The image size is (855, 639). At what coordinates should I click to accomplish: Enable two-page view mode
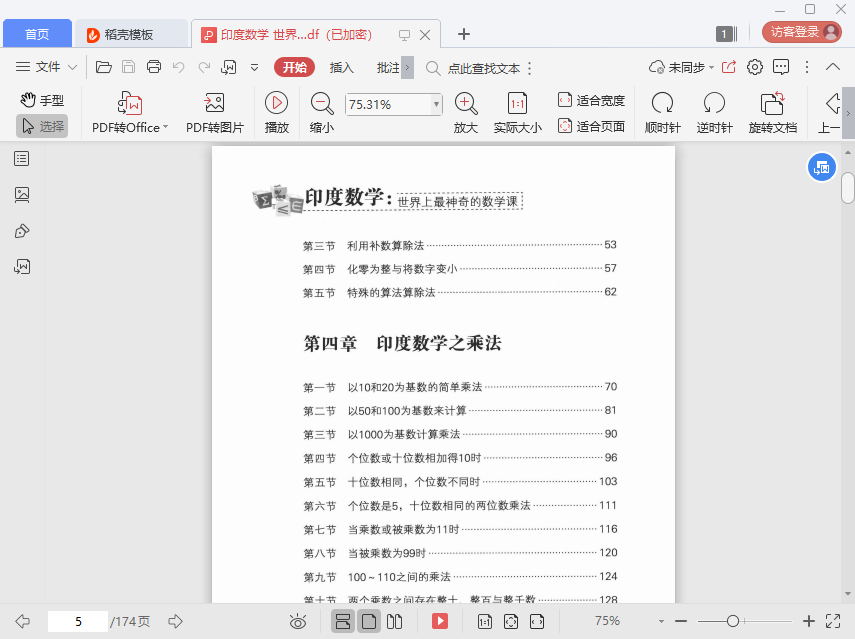click(394, 621)
